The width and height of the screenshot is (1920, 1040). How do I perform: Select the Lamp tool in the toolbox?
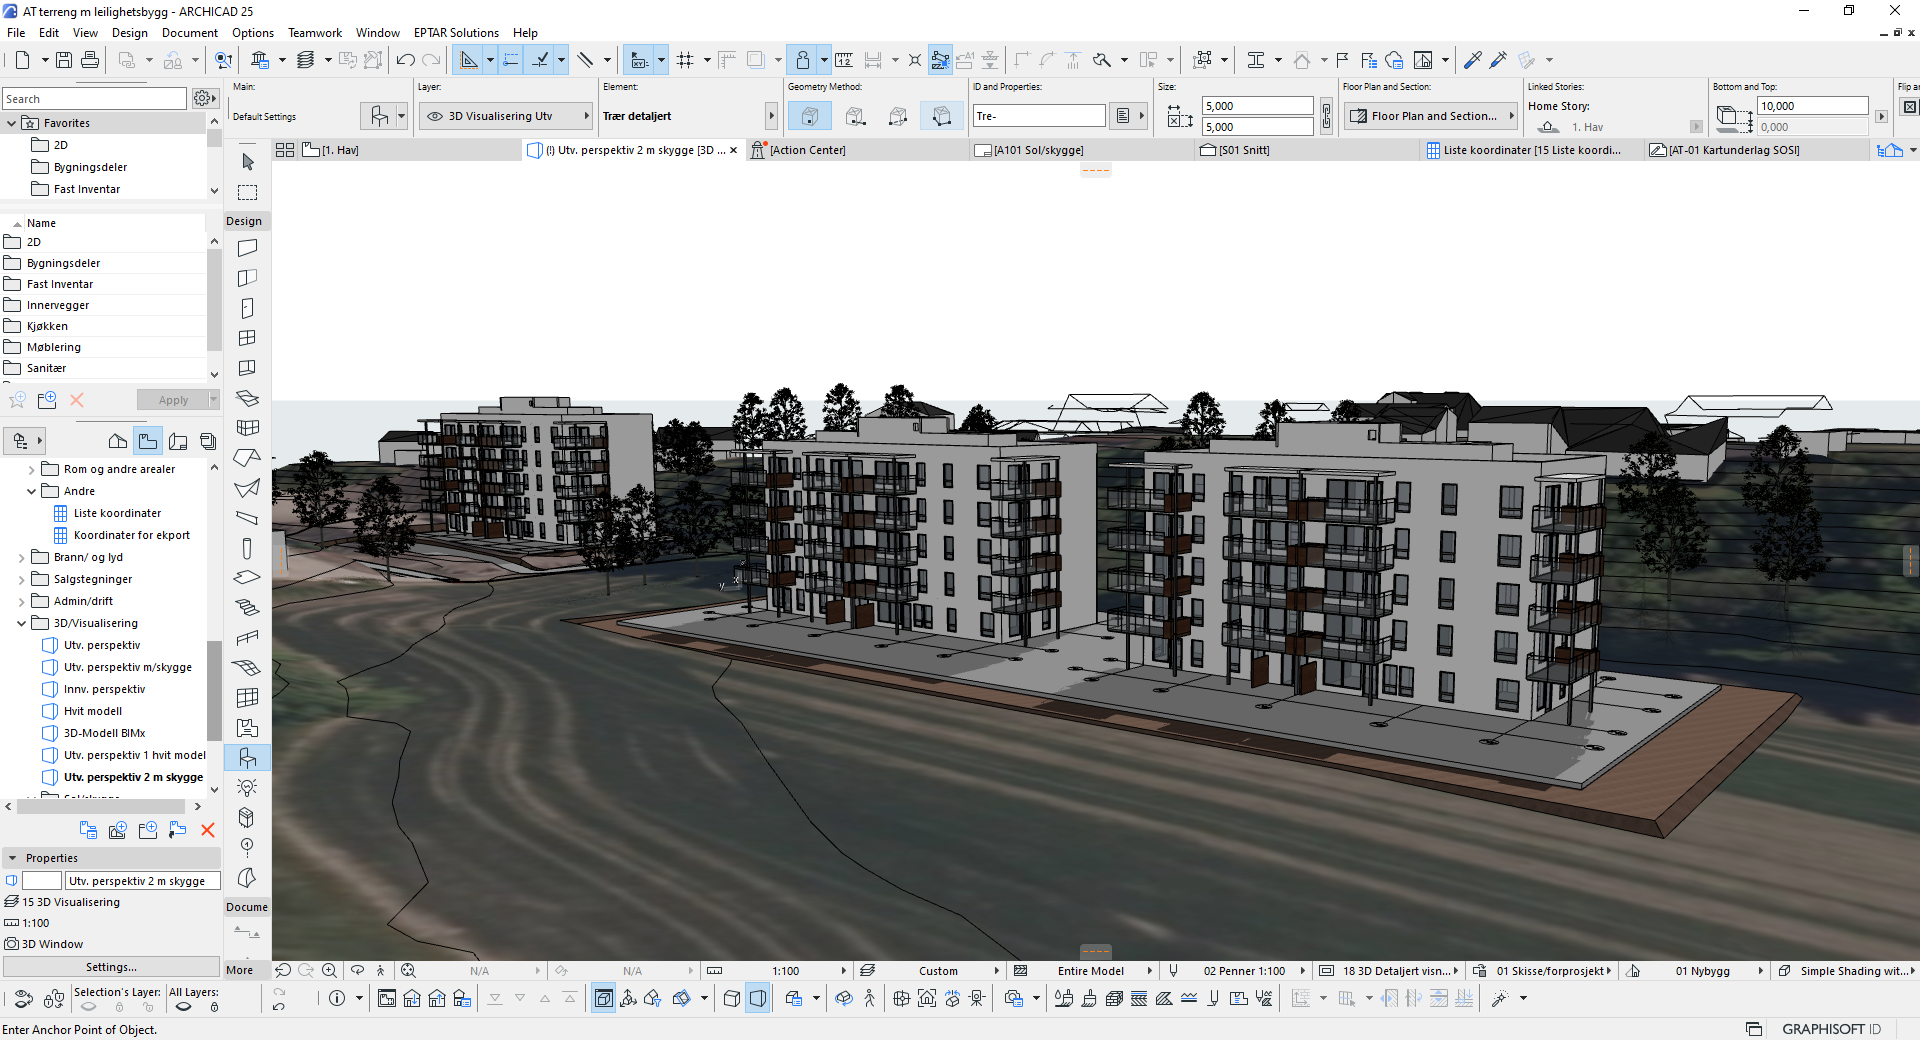(248, 788)
